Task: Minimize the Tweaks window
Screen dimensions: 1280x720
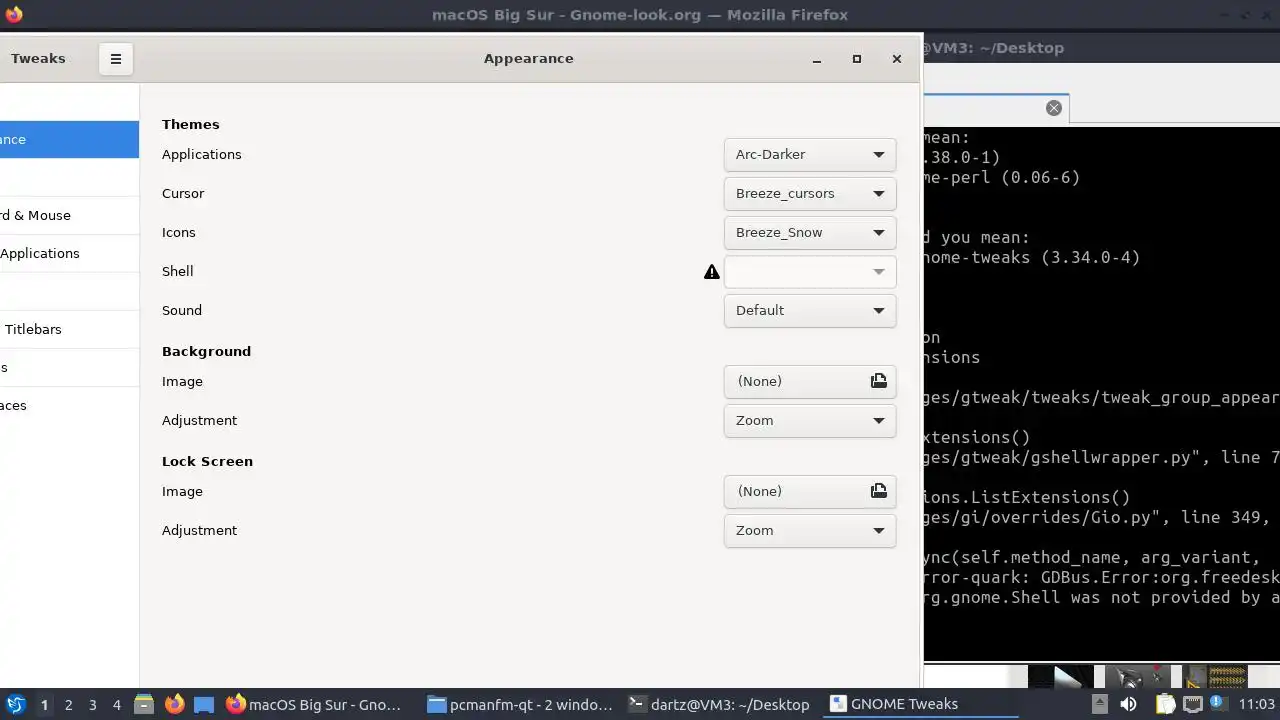Action: pyautogui.click(x=817, y=59)
